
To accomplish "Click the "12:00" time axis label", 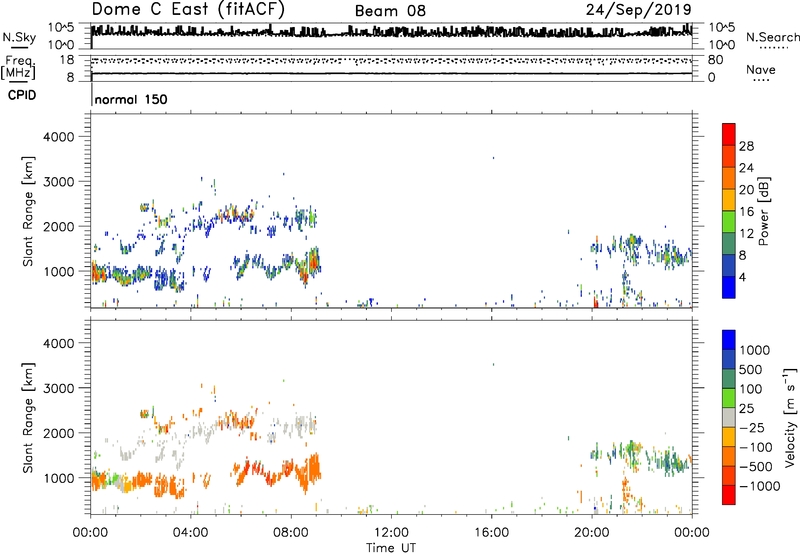I will click(391, 533).
